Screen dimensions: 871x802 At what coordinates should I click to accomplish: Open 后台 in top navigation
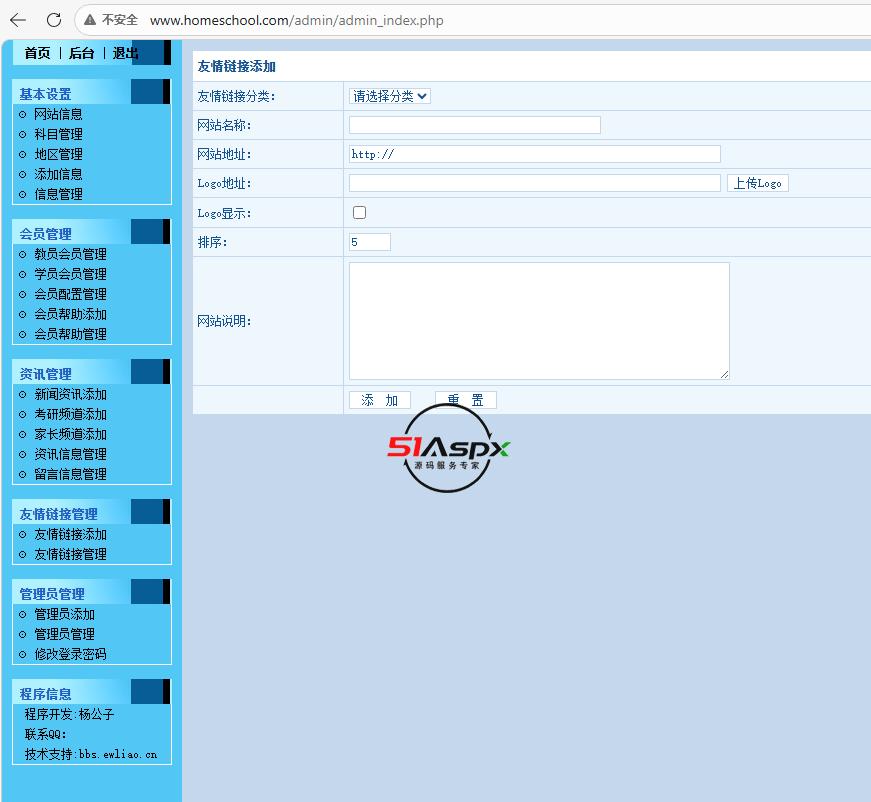coord(81,53)
